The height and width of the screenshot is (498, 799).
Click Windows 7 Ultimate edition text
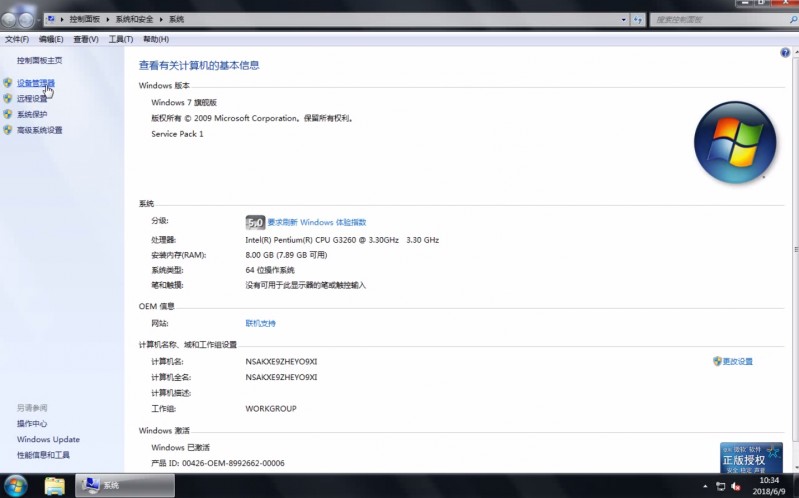184,102
